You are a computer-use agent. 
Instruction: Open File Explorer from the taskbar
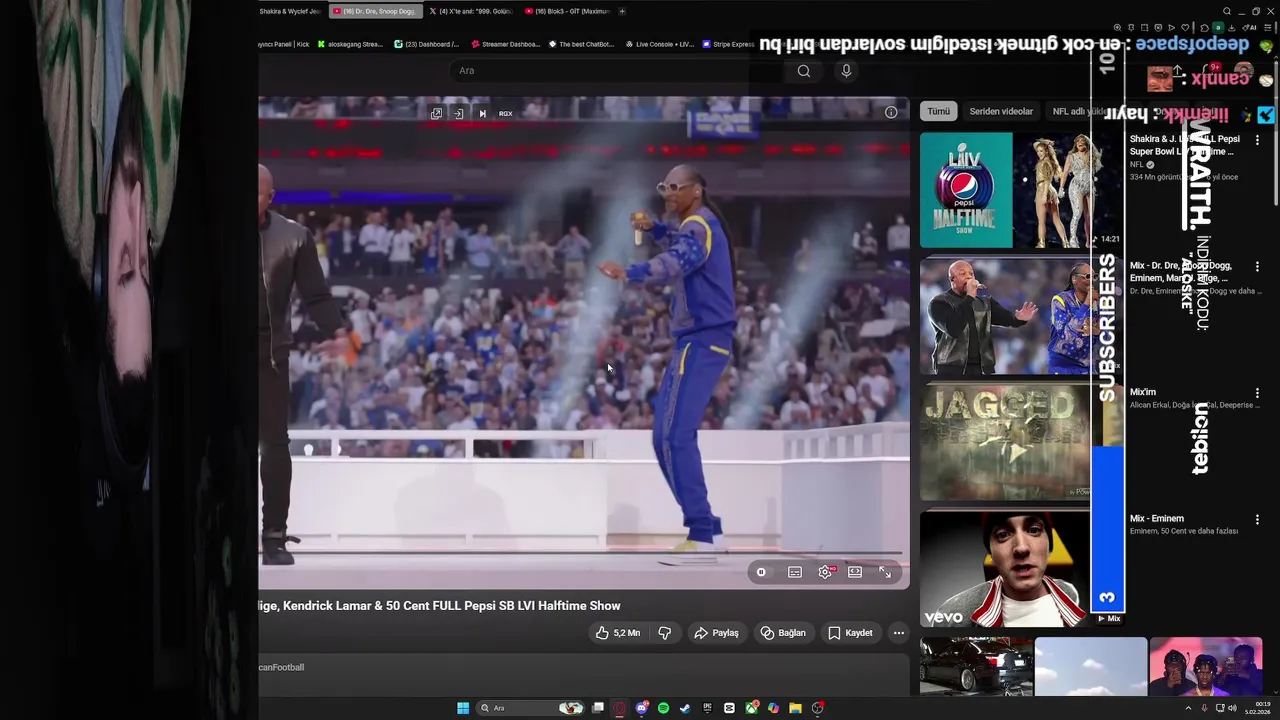pyautogui.click(x=795, y=708)
